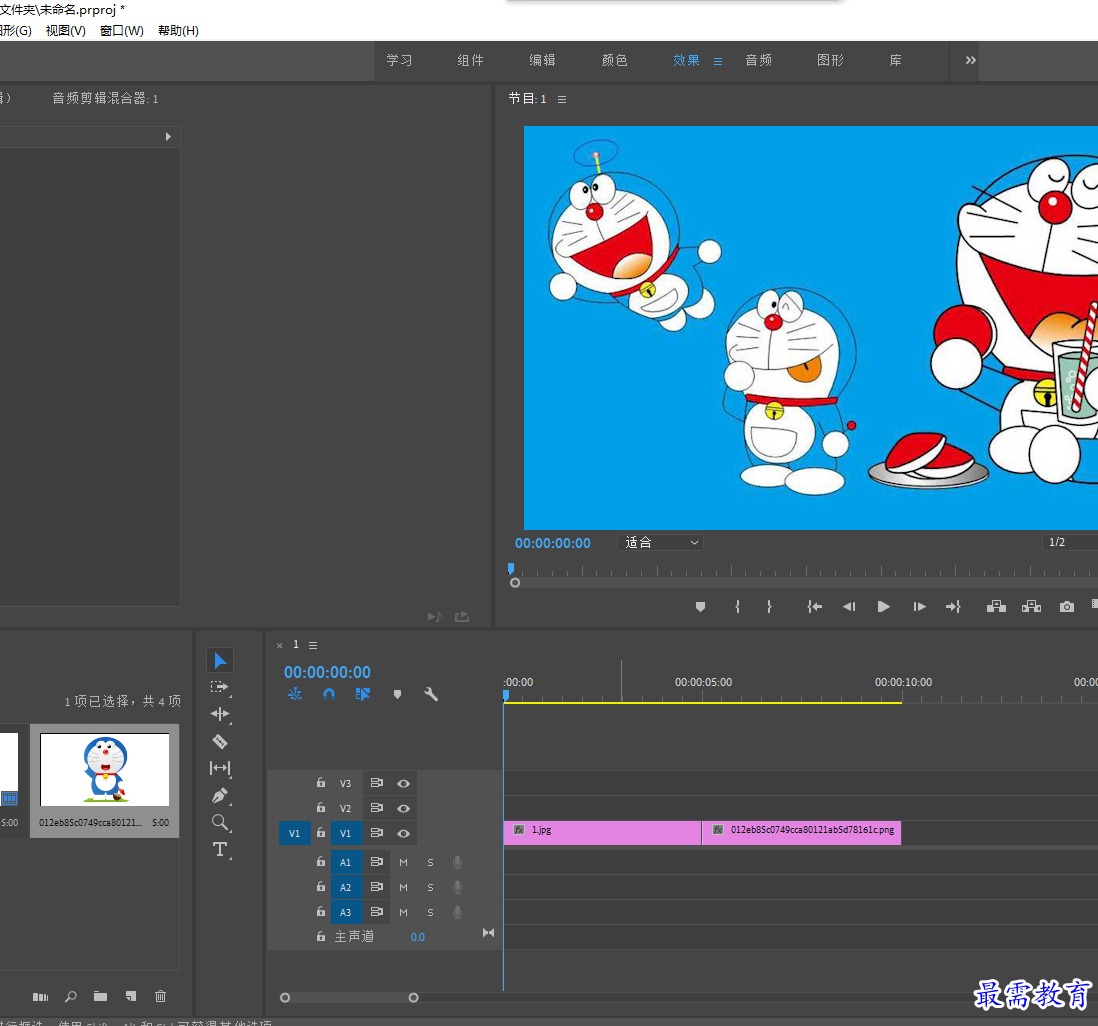
Task: Mute audio track A1
Action: 403,863
